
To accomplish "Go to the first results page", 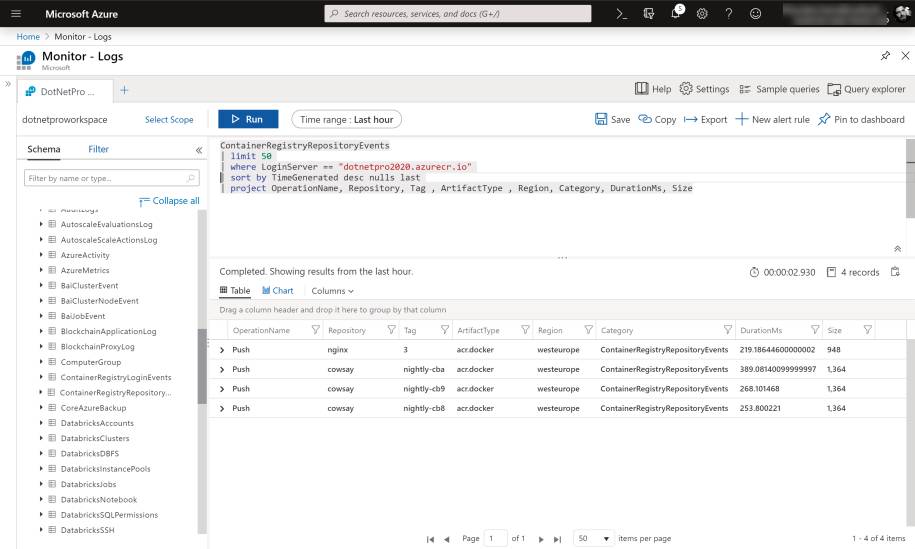I will 430,539.
